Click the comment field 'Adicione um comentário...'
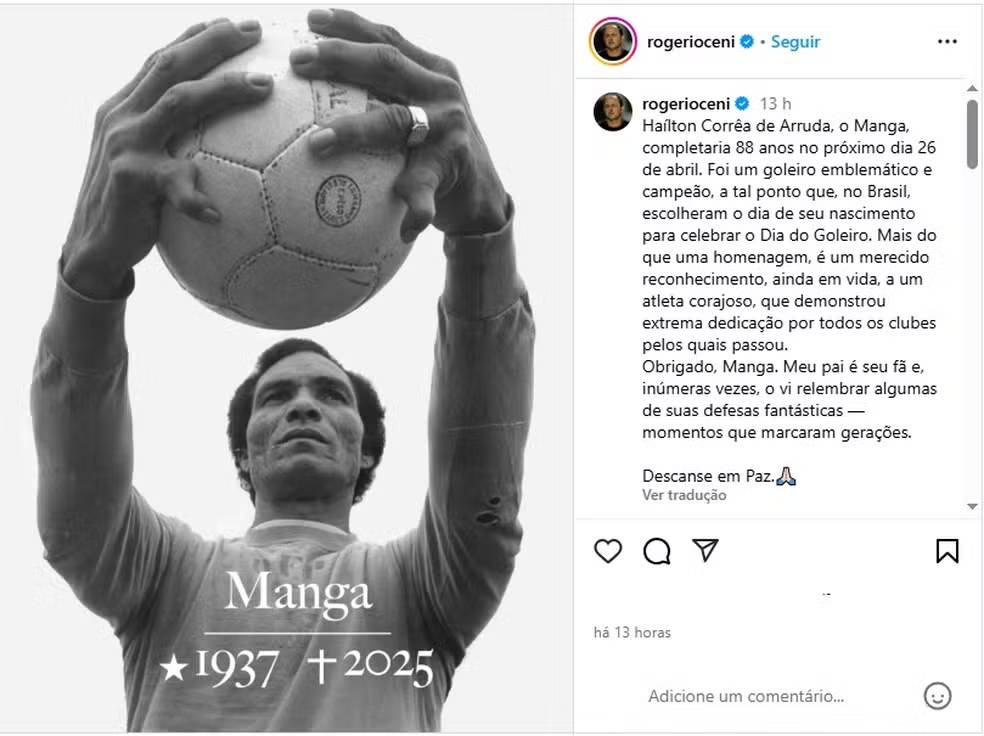 click(746, 696)
